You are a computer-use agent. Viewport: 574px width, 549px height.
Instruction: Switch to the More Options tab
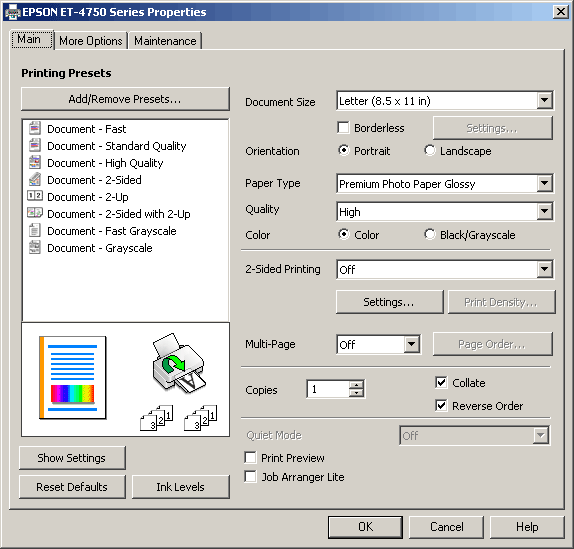coord(91,41)
